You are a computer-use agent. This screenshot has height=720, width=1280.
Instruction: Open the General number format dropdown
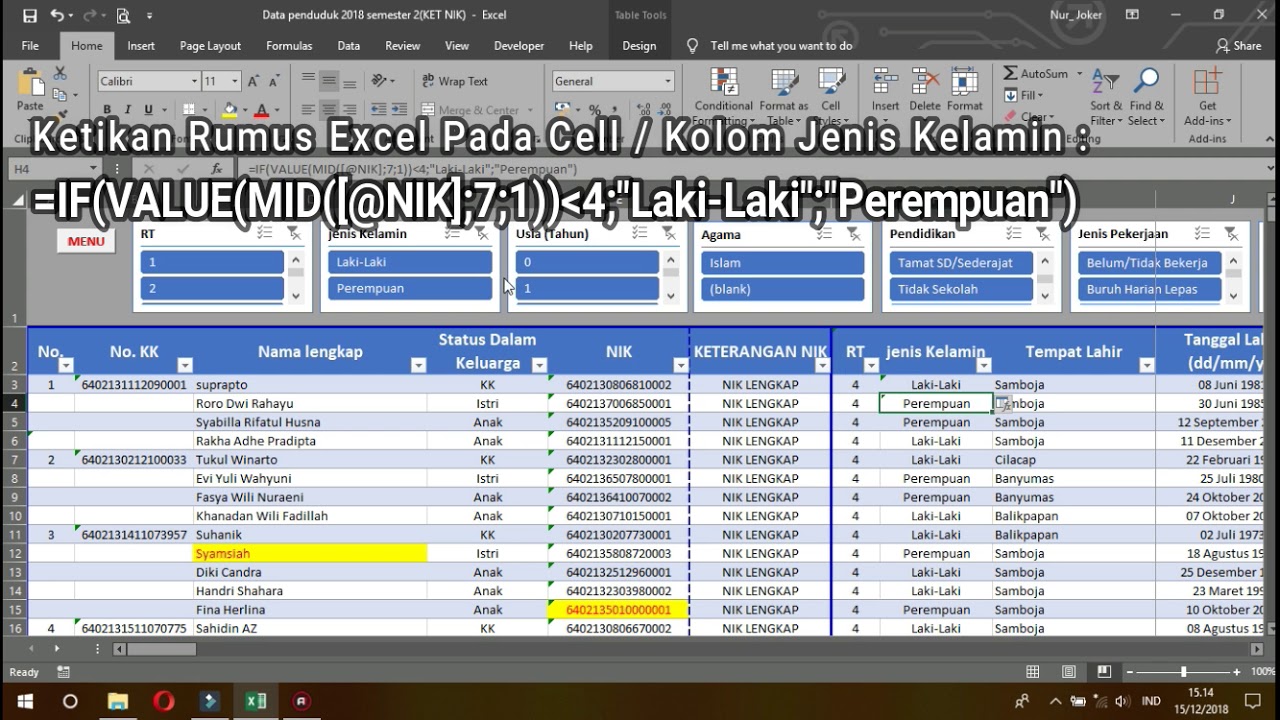pos(668,81)
